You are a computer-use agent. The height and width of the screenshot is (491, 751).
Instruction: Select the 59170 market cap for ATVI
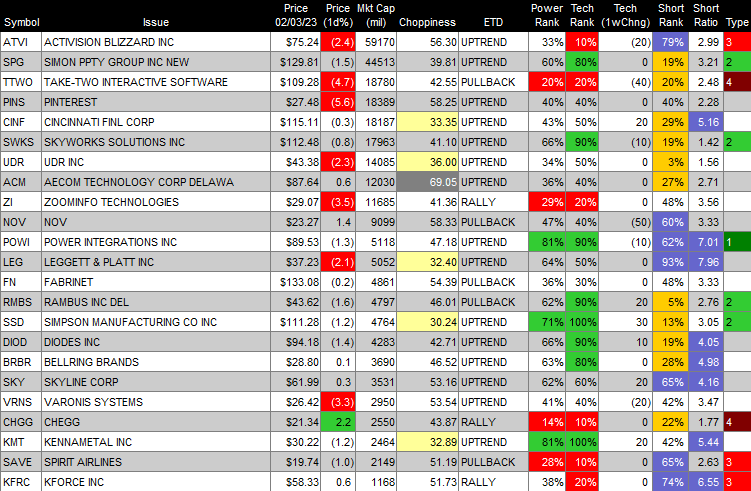376,42
